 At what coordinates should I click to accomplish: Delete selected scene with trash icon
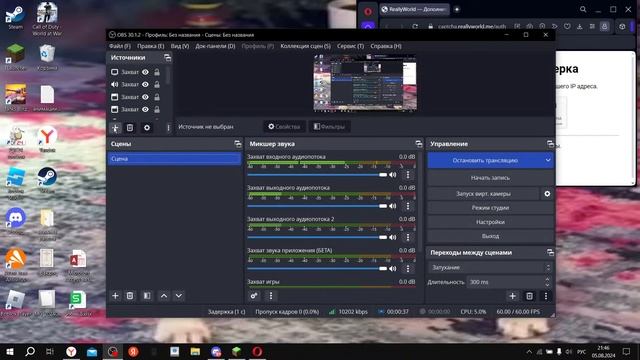click(x=130, y=296)
